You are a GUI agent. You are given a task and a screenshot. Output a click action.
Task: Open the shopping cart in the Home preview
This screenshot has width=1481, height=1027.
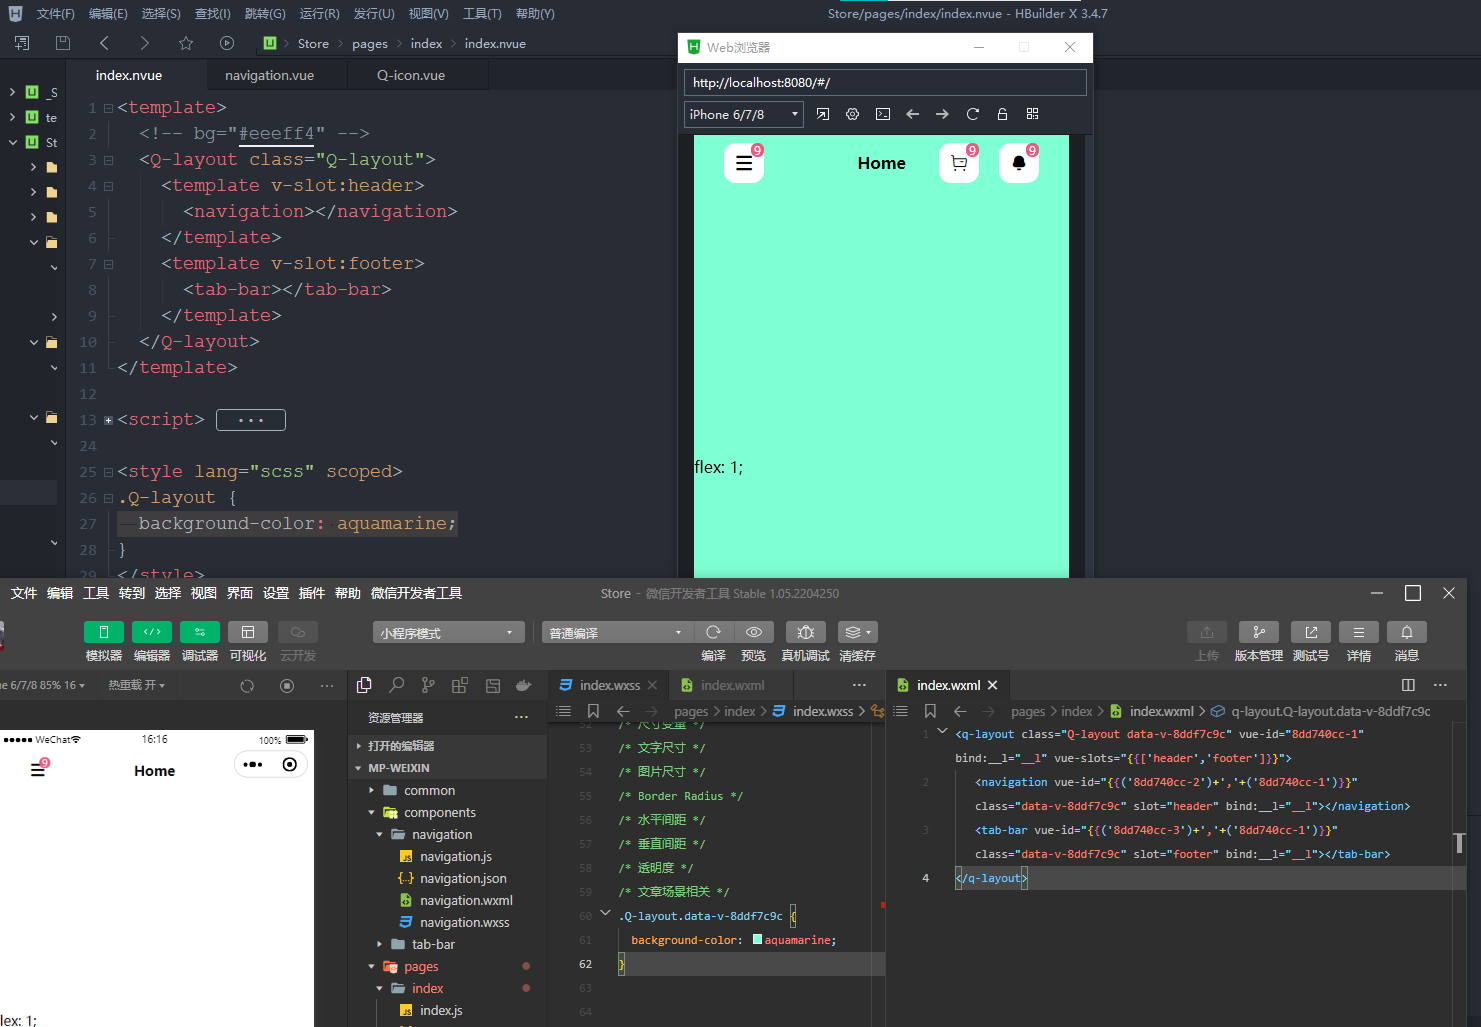tap(959, 163)
